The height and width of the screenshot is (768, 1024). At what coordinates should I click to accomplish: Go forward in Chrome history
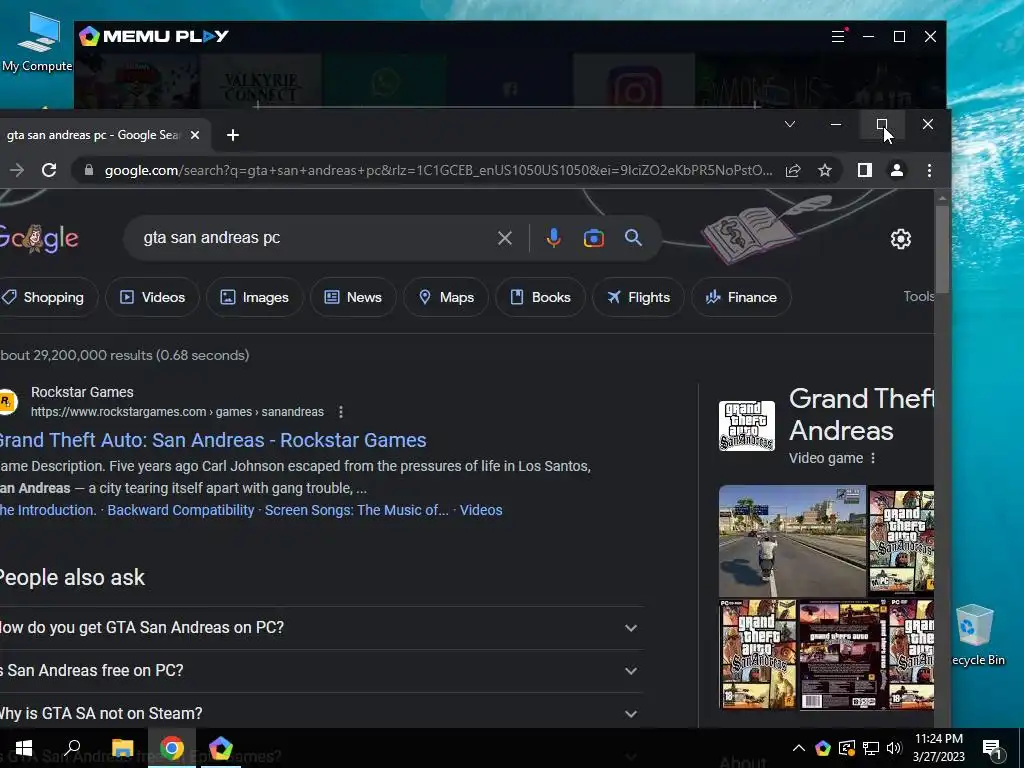(17, 170)
